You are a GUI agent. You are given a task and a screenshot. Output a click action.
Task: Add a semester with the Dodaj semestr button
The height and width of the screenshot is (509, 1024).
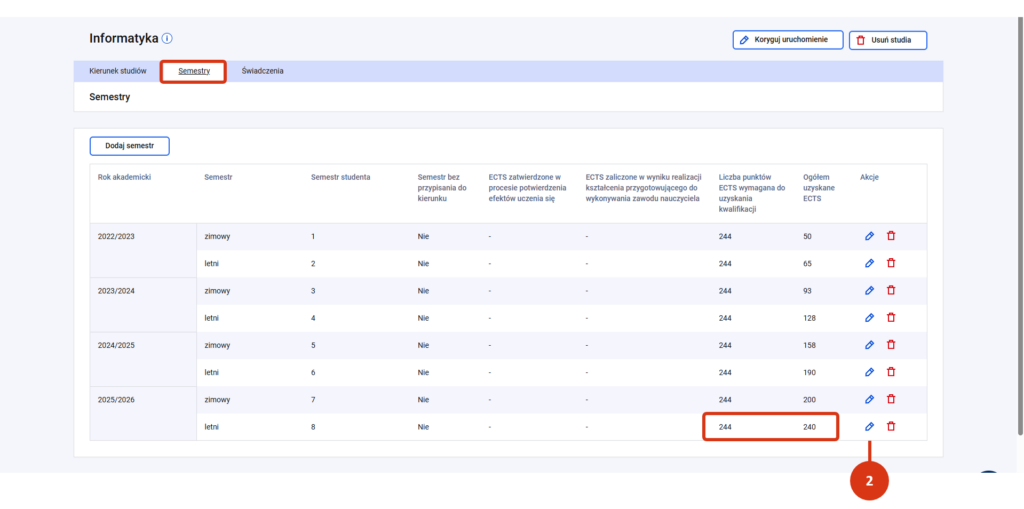[129, 146]
